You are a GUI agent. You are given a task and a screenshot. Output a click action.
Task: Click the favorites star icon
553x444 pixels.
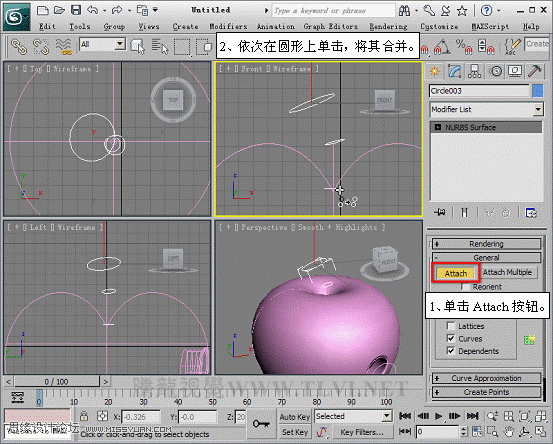(x=462, y=11)
